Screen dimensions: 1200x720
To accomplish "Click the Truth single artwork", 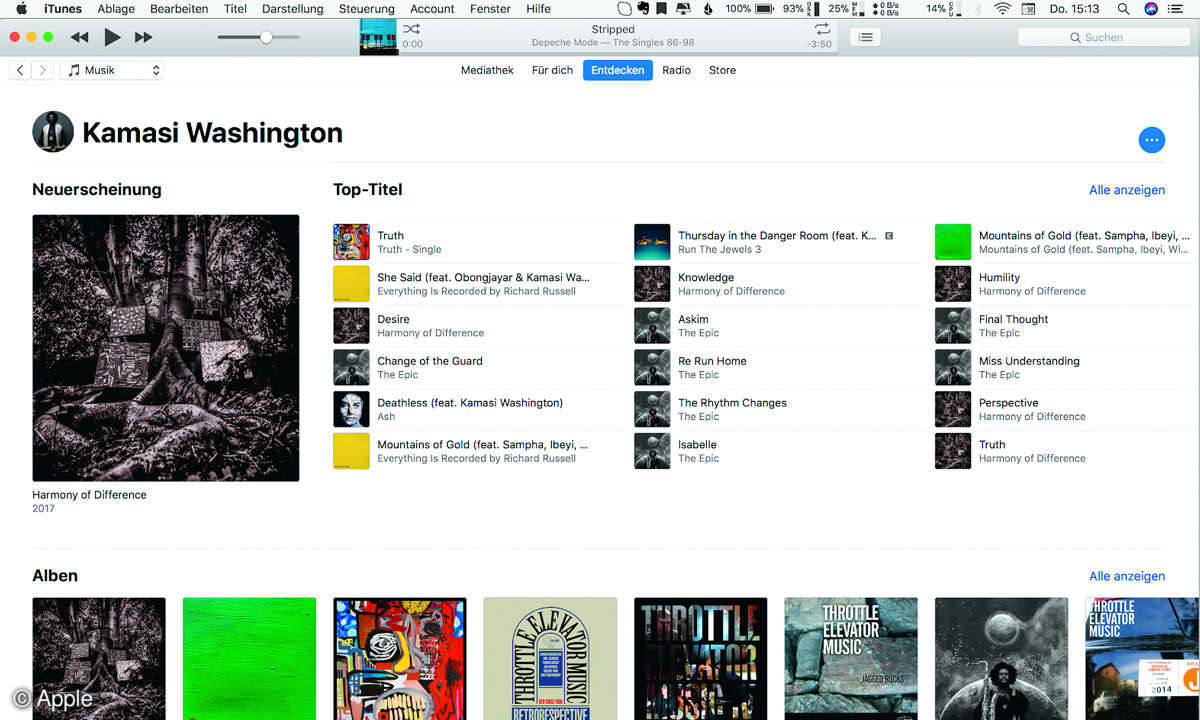I will [x=351, y=242].
